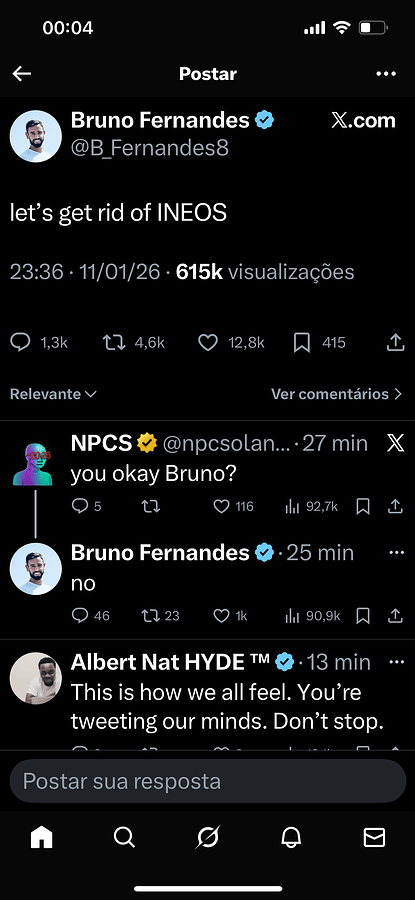Reply to the INEOS post via comment icon

21,343
